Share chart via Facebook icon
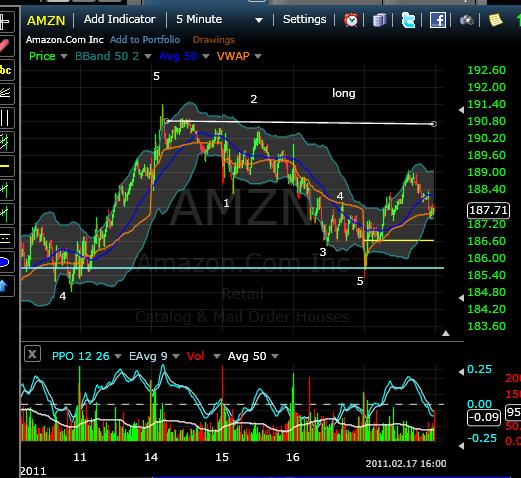The width and height of the screenshot is (521, 478). [x=438, y=20]
